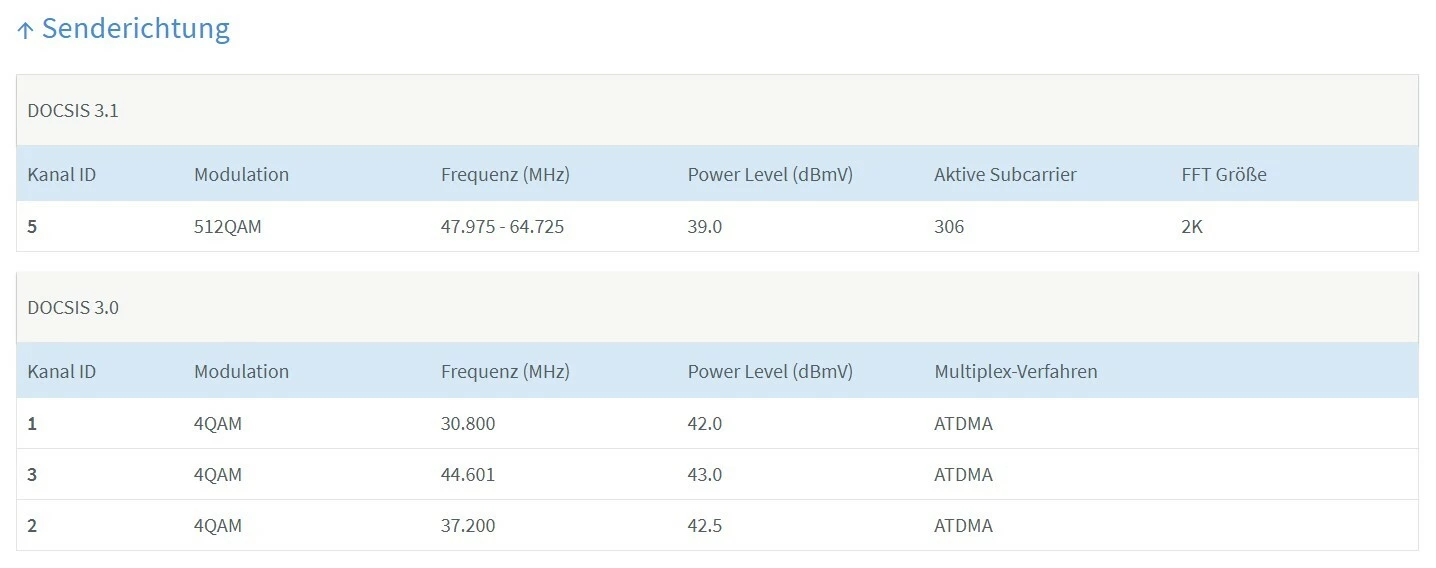Click the Aktive Subcarrier column header
This screenshot has height=568, width=1436.
click(x=1005, y=174)
